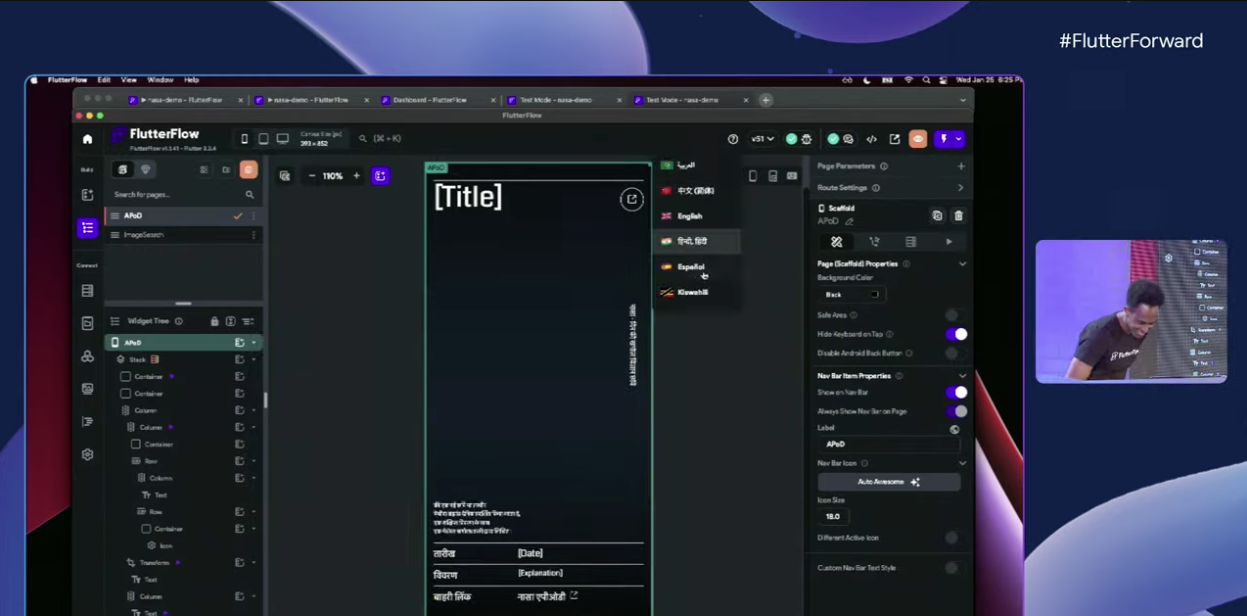Click the purple canvas fit icon
The width and height of the screenshot is (1247, 616).
380,176
